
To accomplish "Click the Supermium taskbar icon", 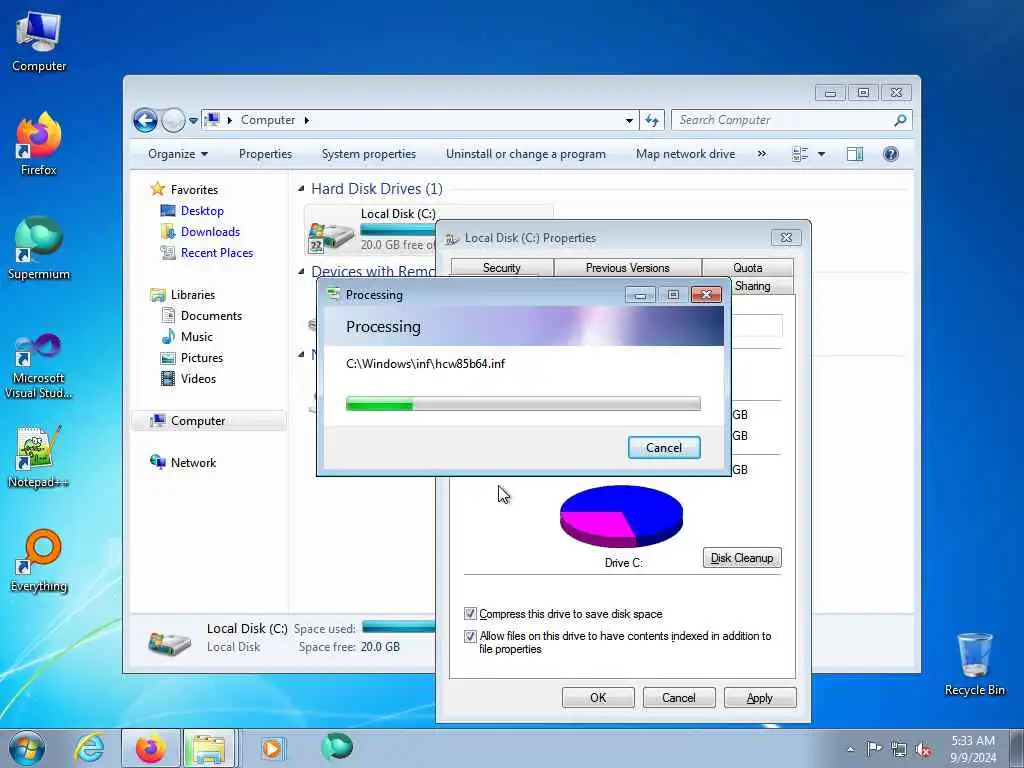I will [337, 747].
